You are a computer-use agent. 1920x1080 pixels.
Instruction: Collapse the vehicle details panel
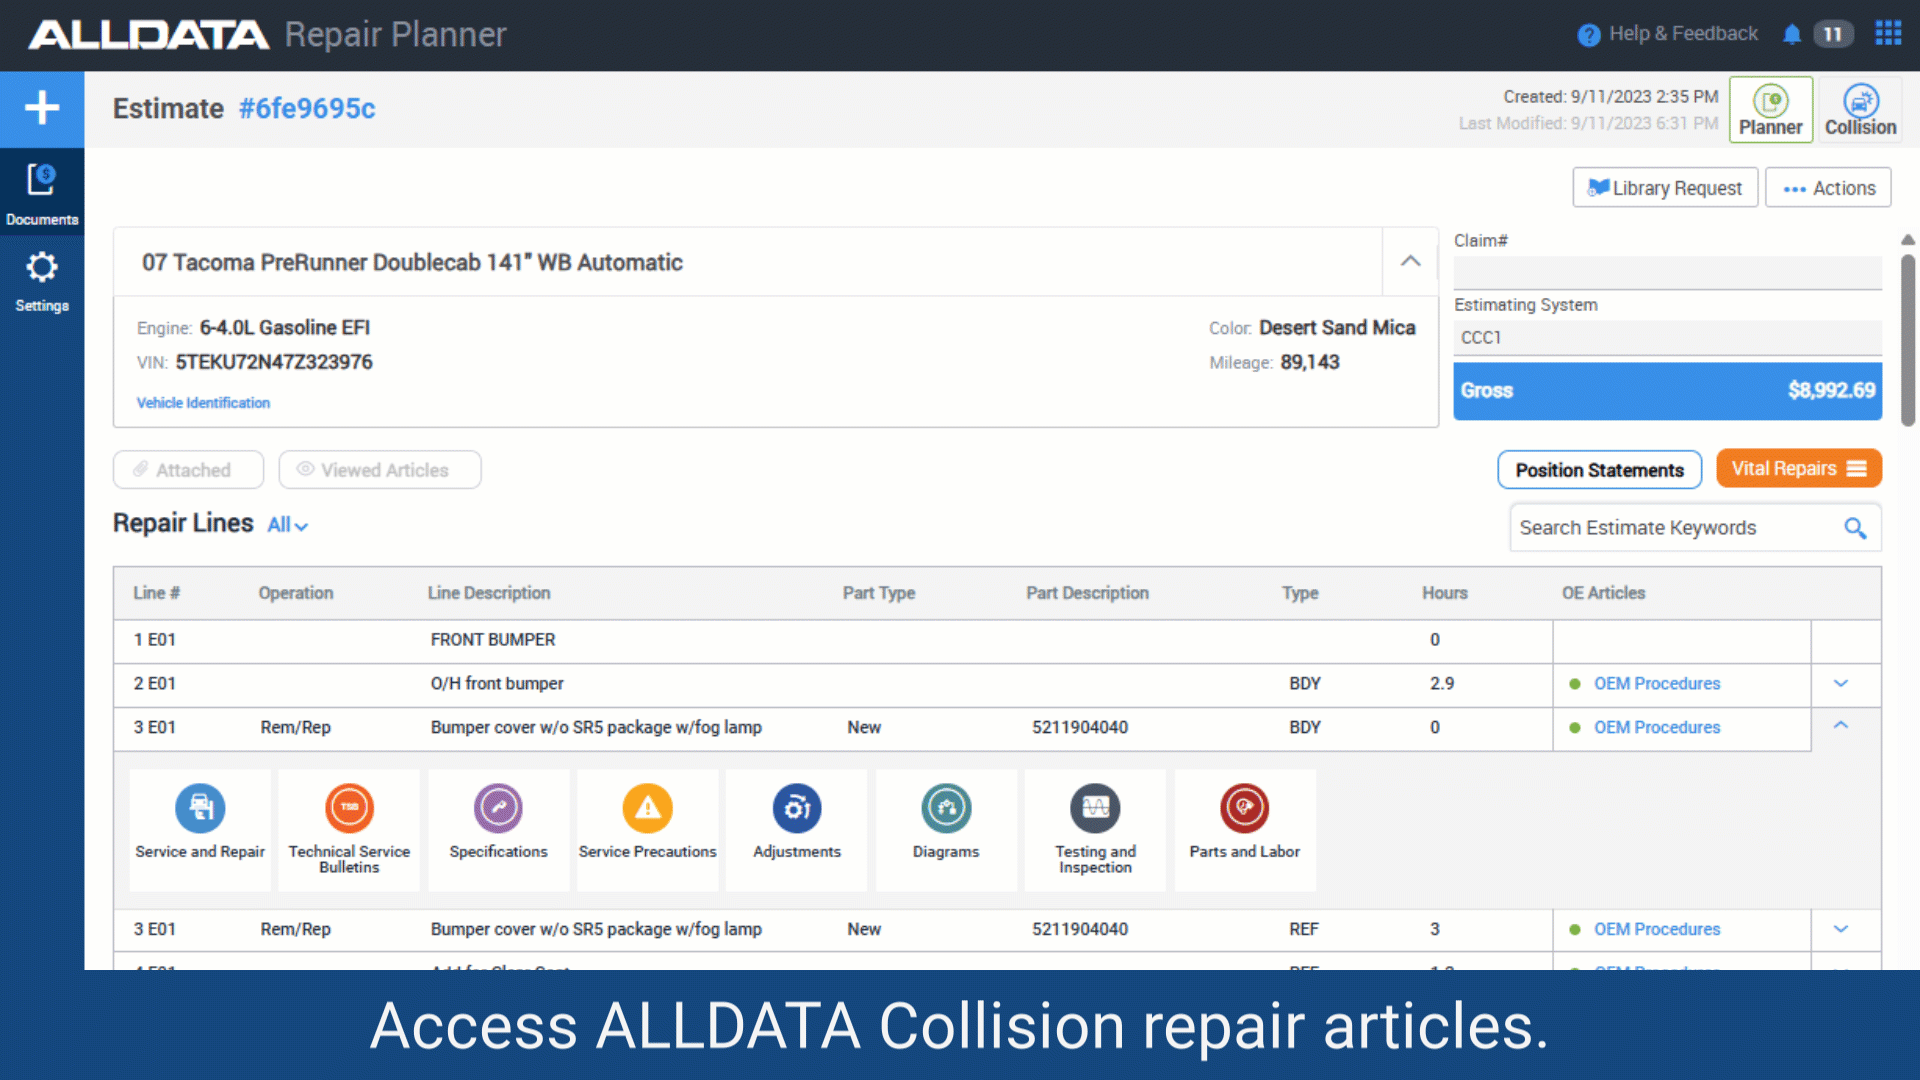click(1410, 261)
